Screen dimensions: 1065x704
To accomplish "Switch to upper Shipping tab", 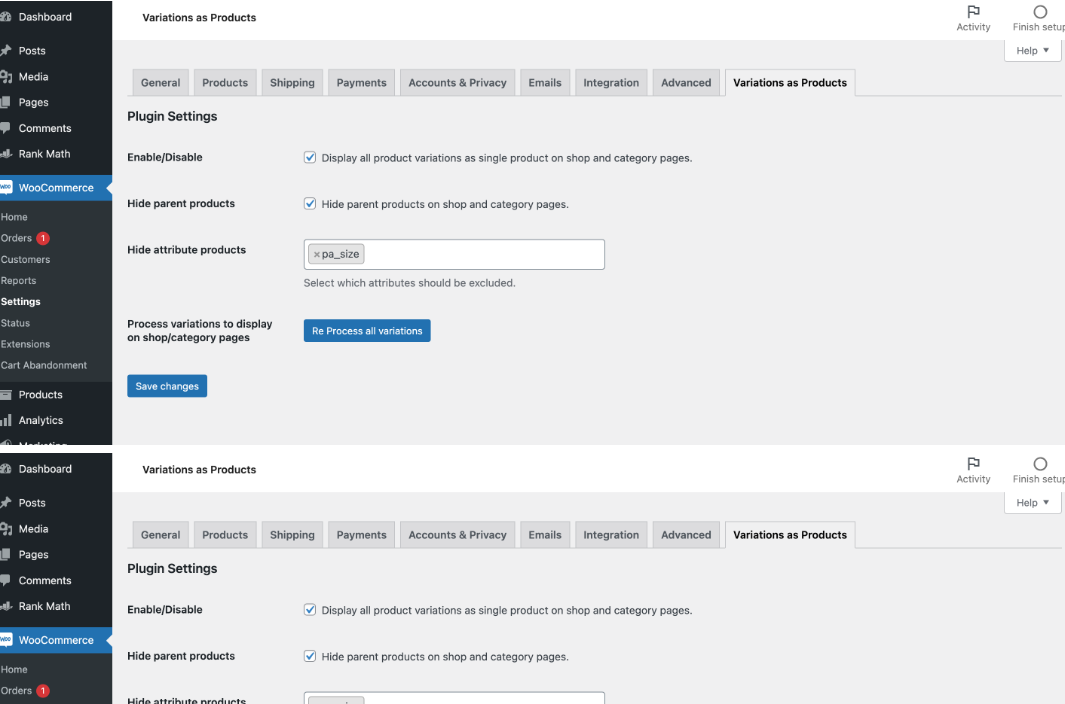I will click(x=292, y=83).
